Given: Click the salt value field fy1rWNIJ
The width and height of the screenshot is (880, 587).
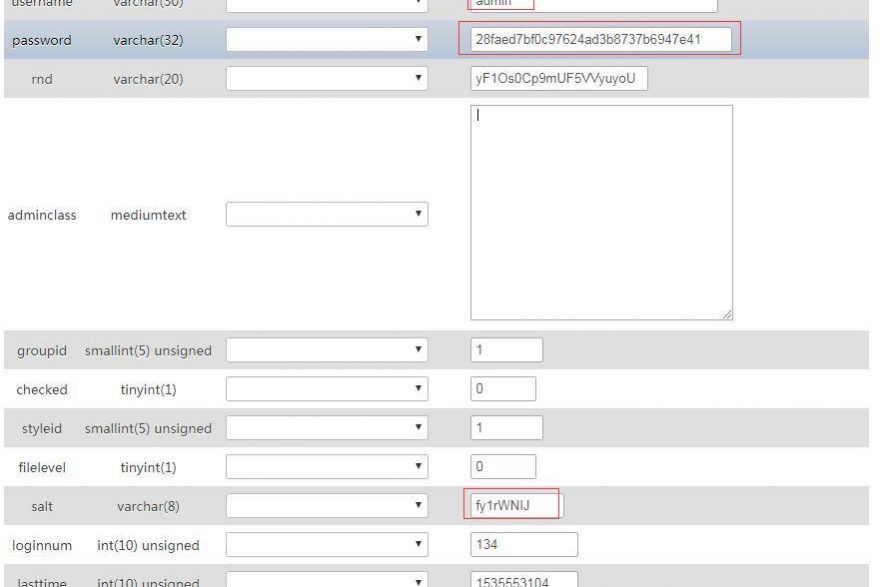Looking at the screenshot, I should [516, 506].
